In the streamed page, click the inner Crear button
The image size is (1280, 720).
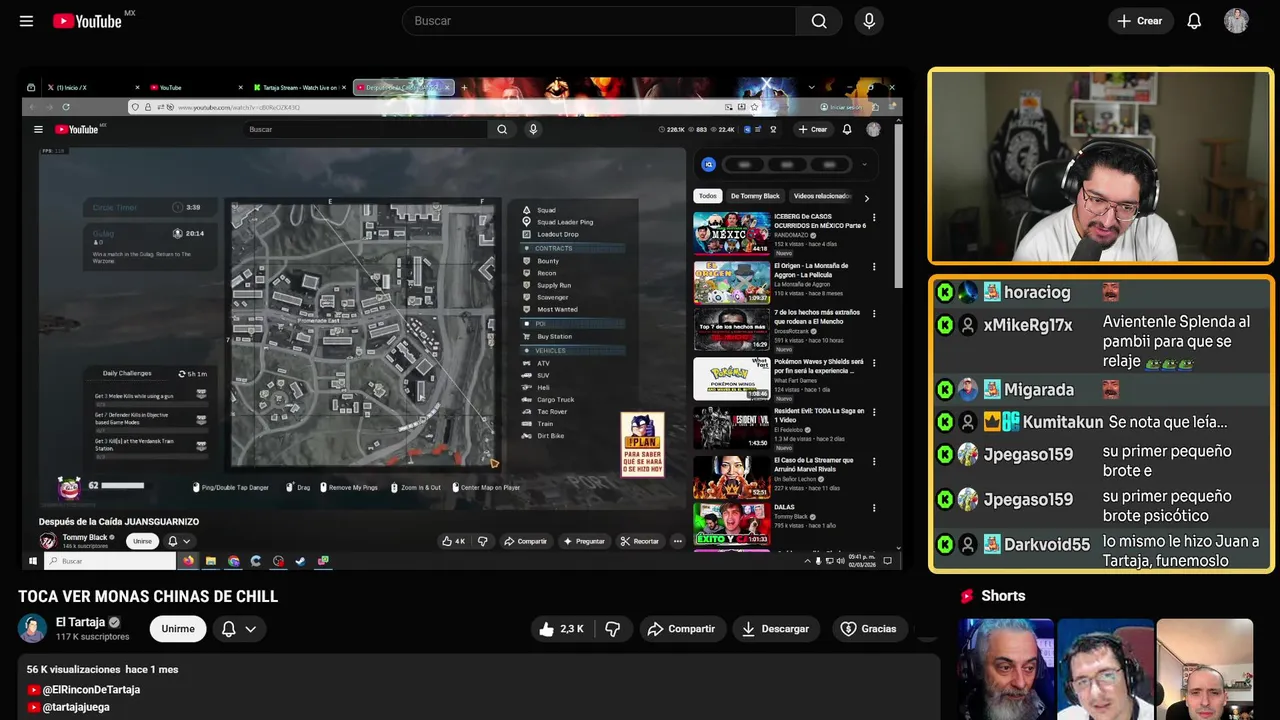coord(813,129)
